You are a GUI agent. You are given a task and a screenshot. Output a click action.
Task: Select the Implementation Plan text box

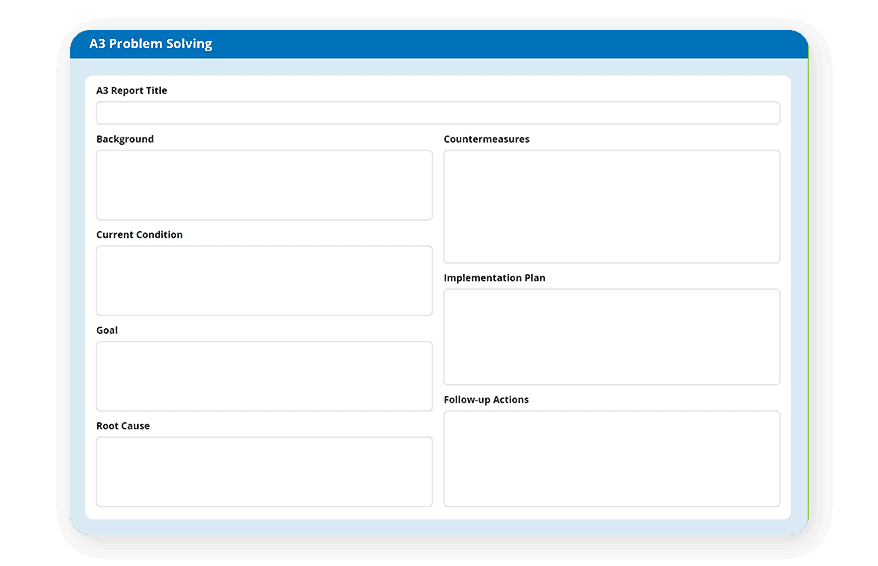611,337
